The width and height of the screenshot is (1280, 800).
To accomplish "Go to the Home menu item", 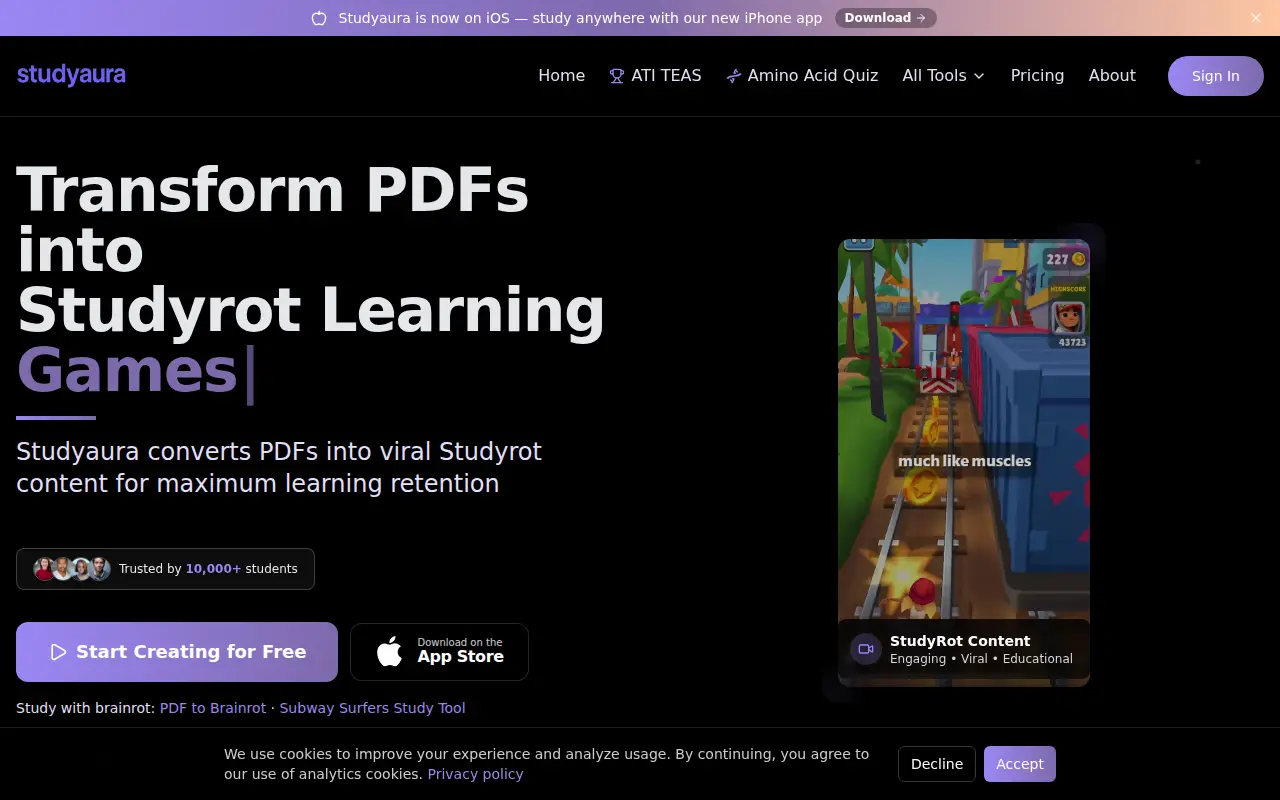I will 561,76.
